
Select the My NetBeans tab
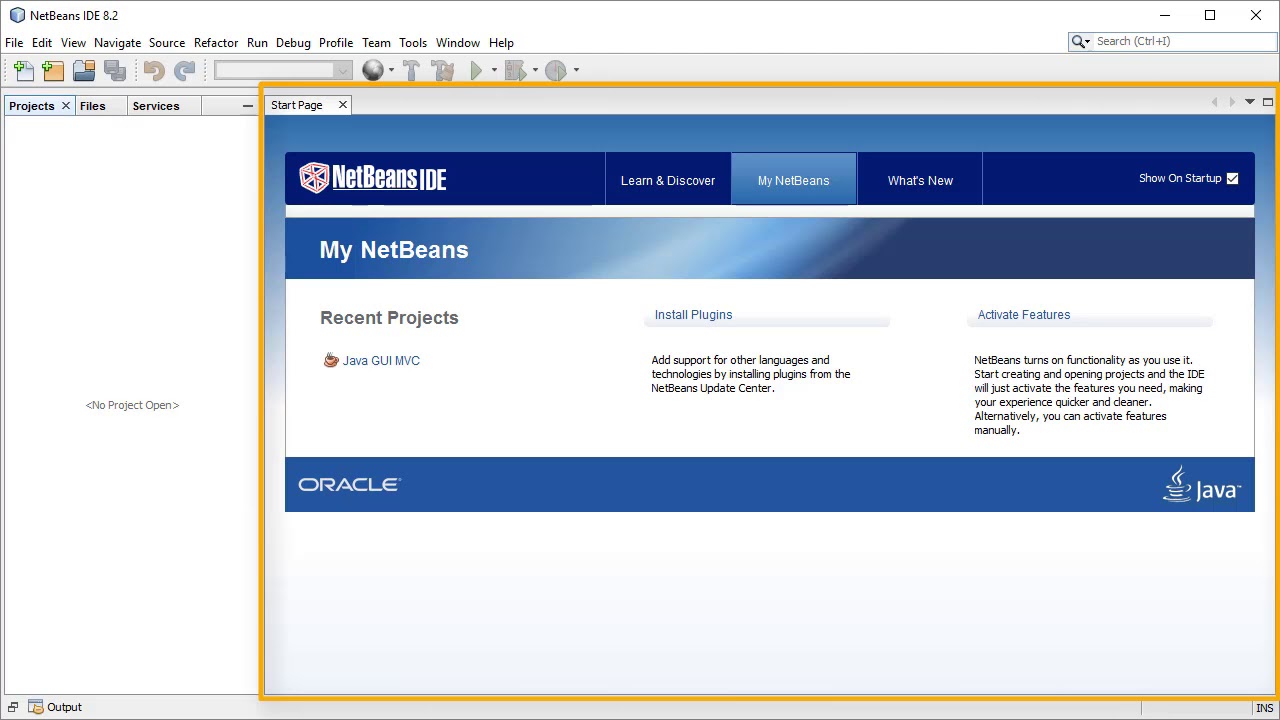click(x=794, y=180)
